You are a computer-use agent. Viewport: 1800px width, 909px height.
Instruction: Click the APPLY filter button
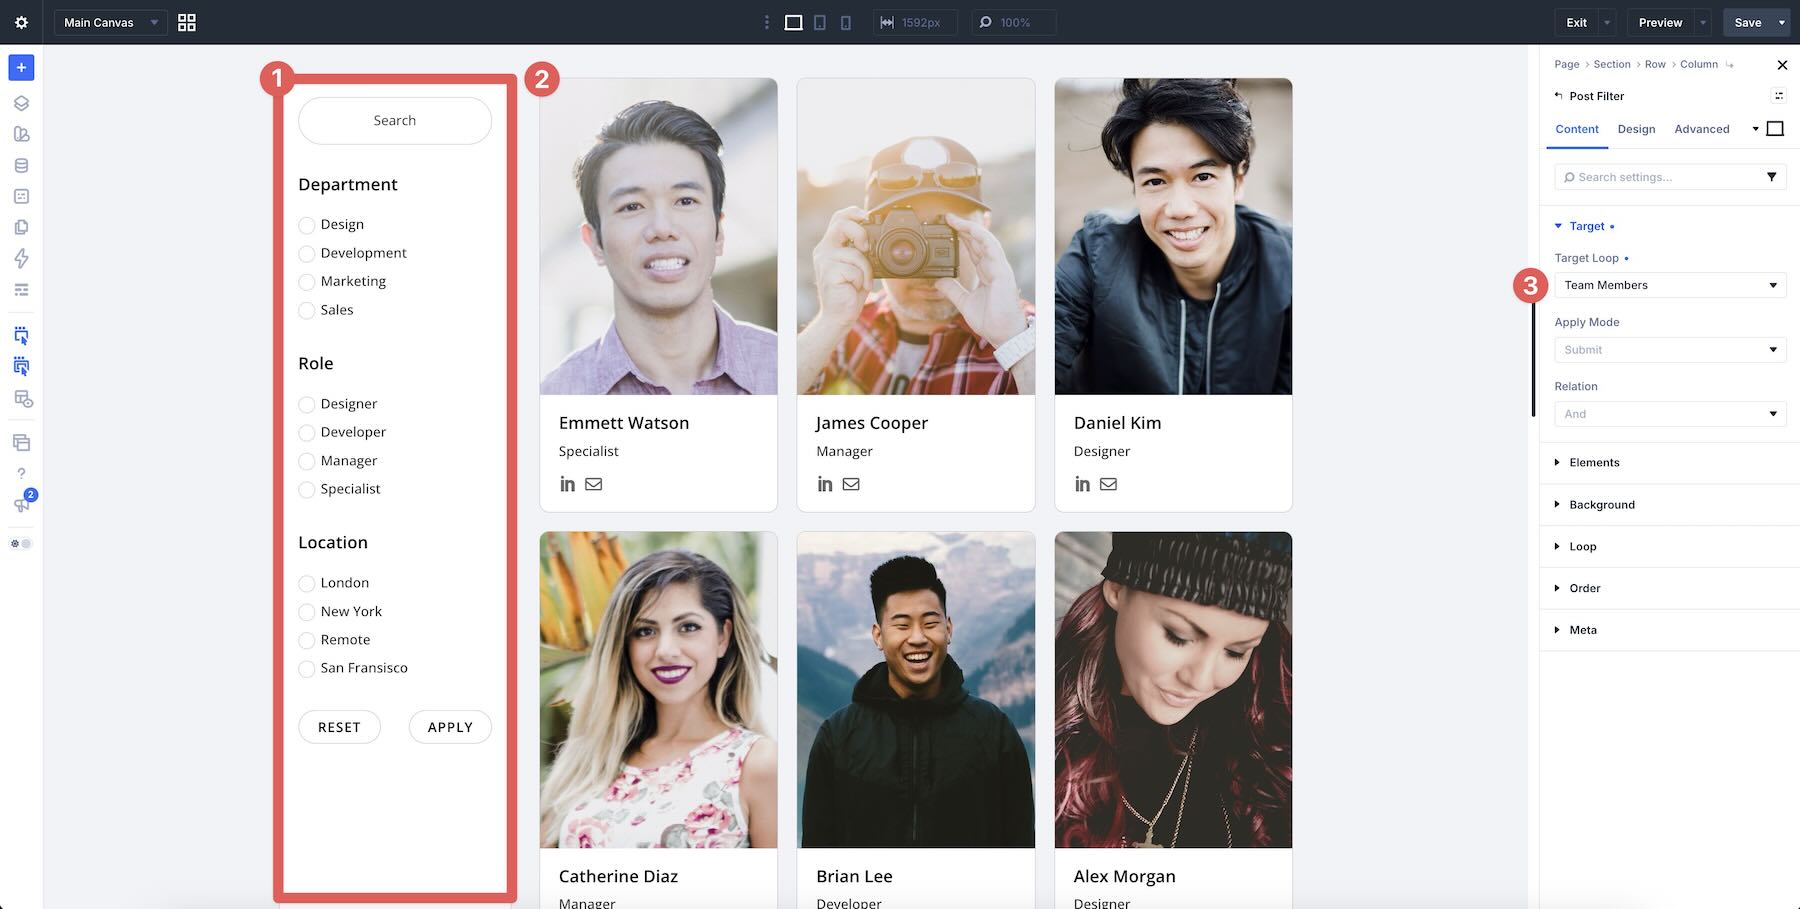coord(450,727)
